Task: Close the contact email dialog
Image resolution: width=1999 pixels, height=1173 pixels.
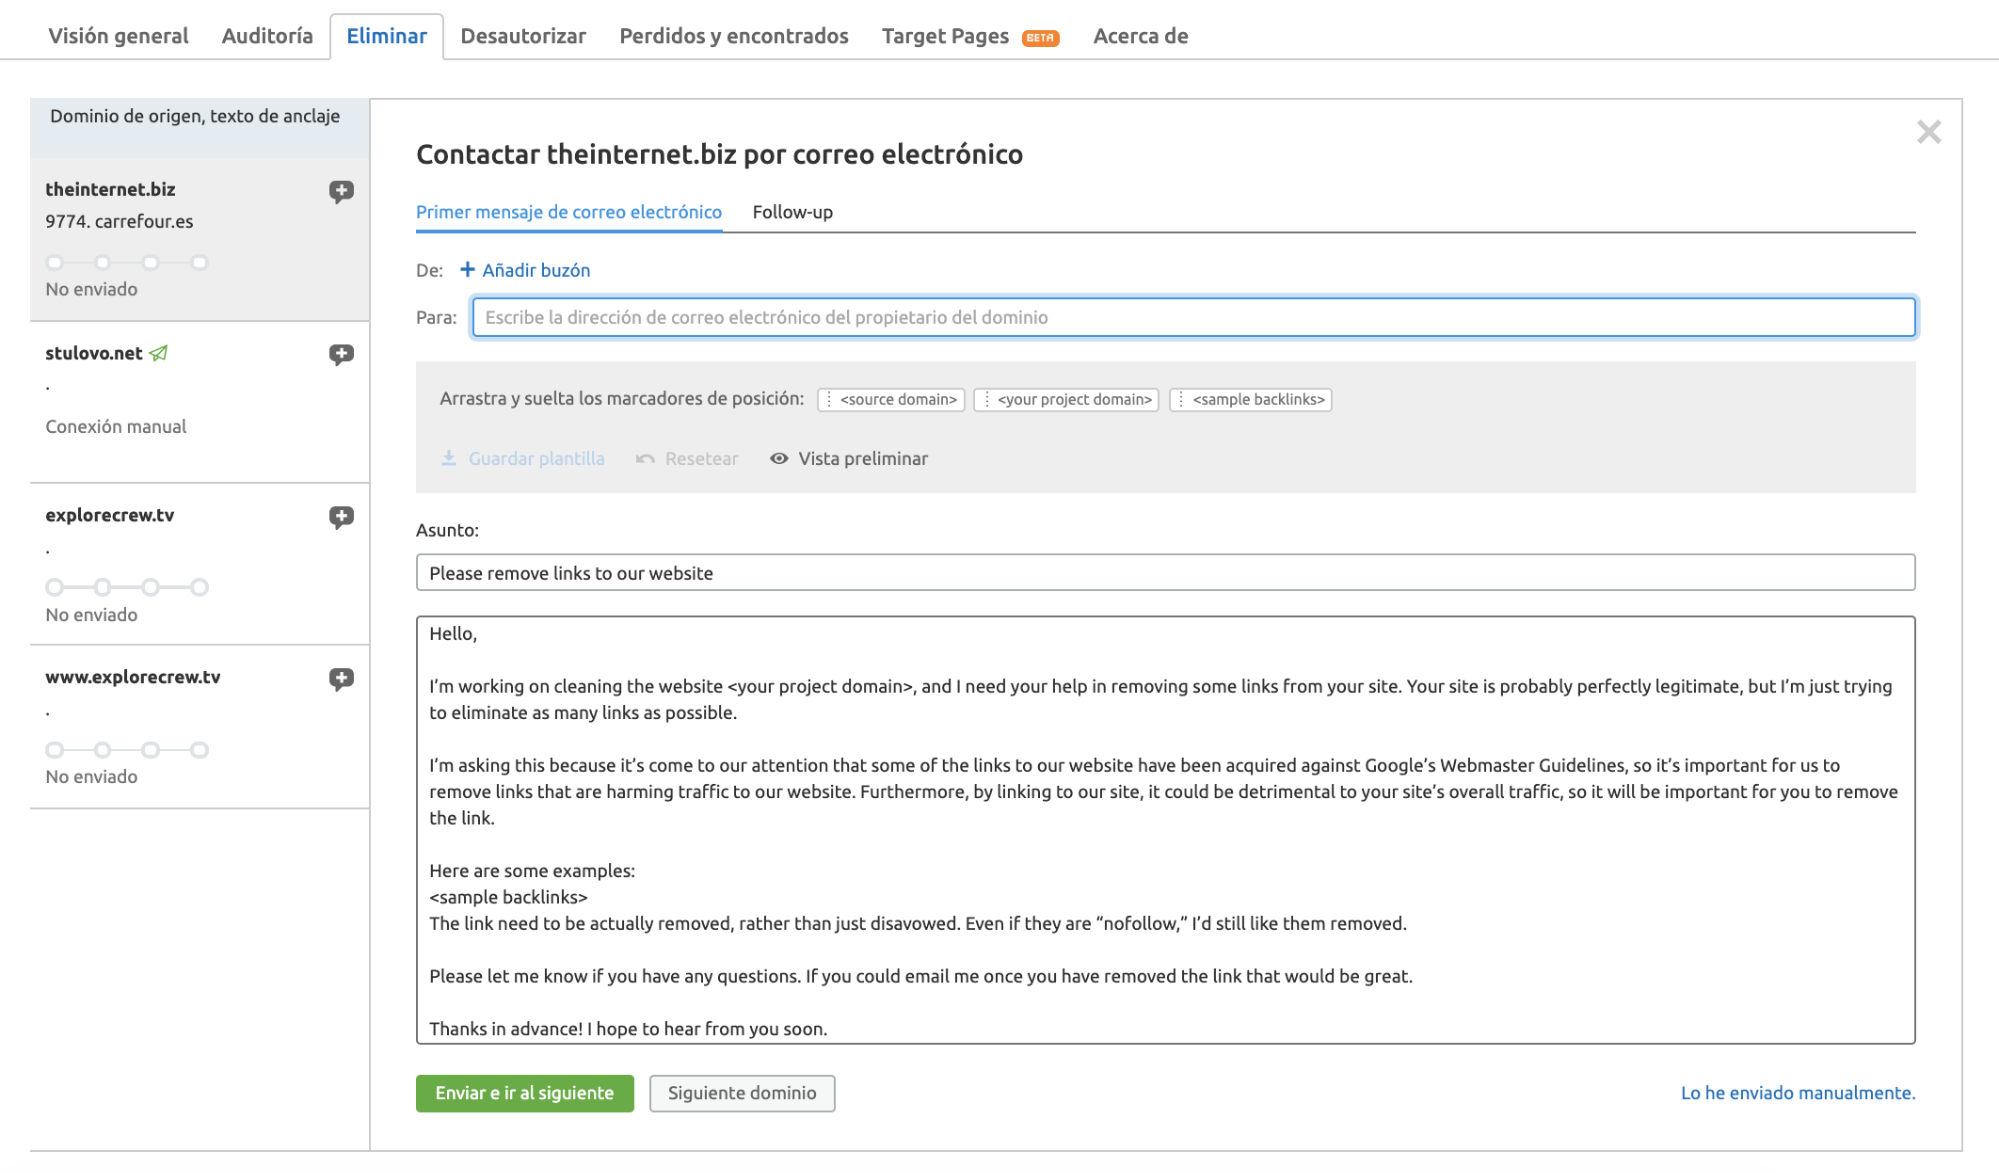Action: coord(1928,131)
